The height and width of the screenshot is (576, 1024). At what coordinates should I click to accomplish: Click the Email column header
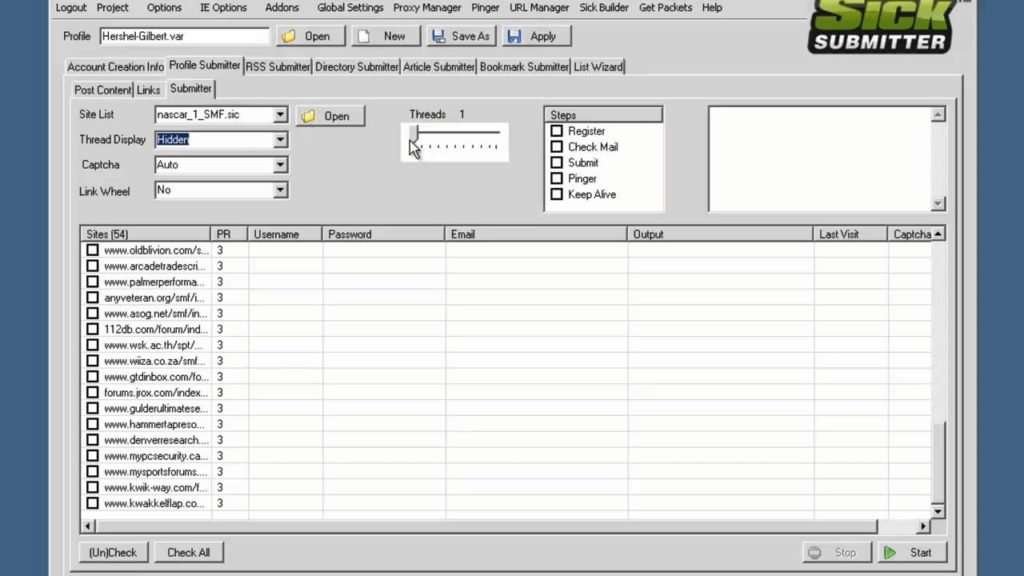pos(536,234)
